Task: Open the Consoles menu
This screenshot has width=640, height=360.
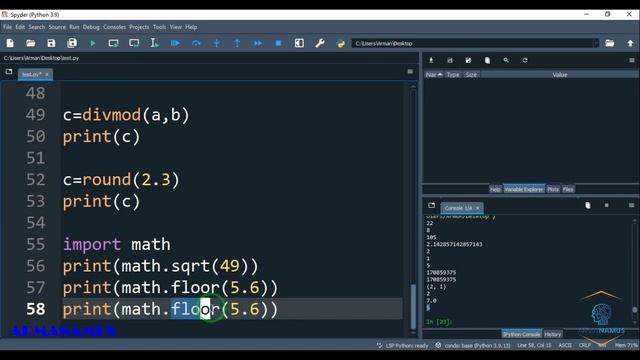Action: (x=114, y=27)
